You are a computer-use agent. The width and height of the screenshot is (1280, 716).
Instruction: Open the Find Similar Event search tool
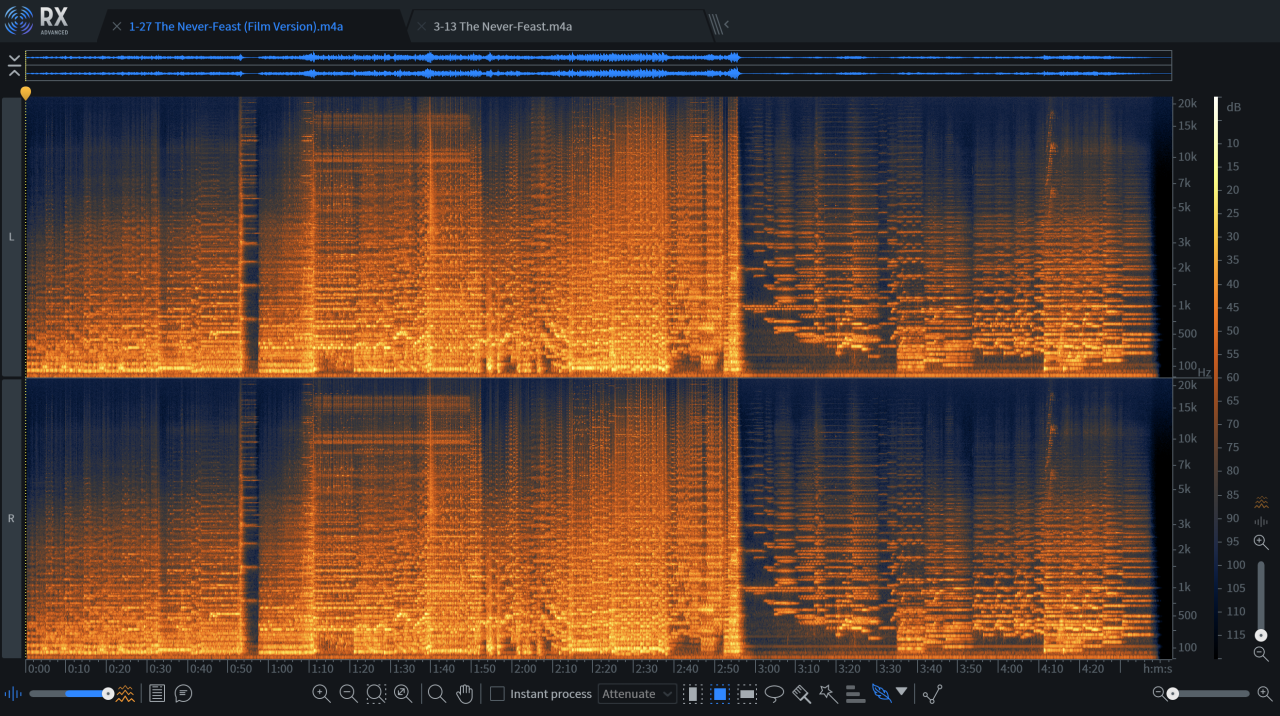pyautogui.click(x=437, y=693)
